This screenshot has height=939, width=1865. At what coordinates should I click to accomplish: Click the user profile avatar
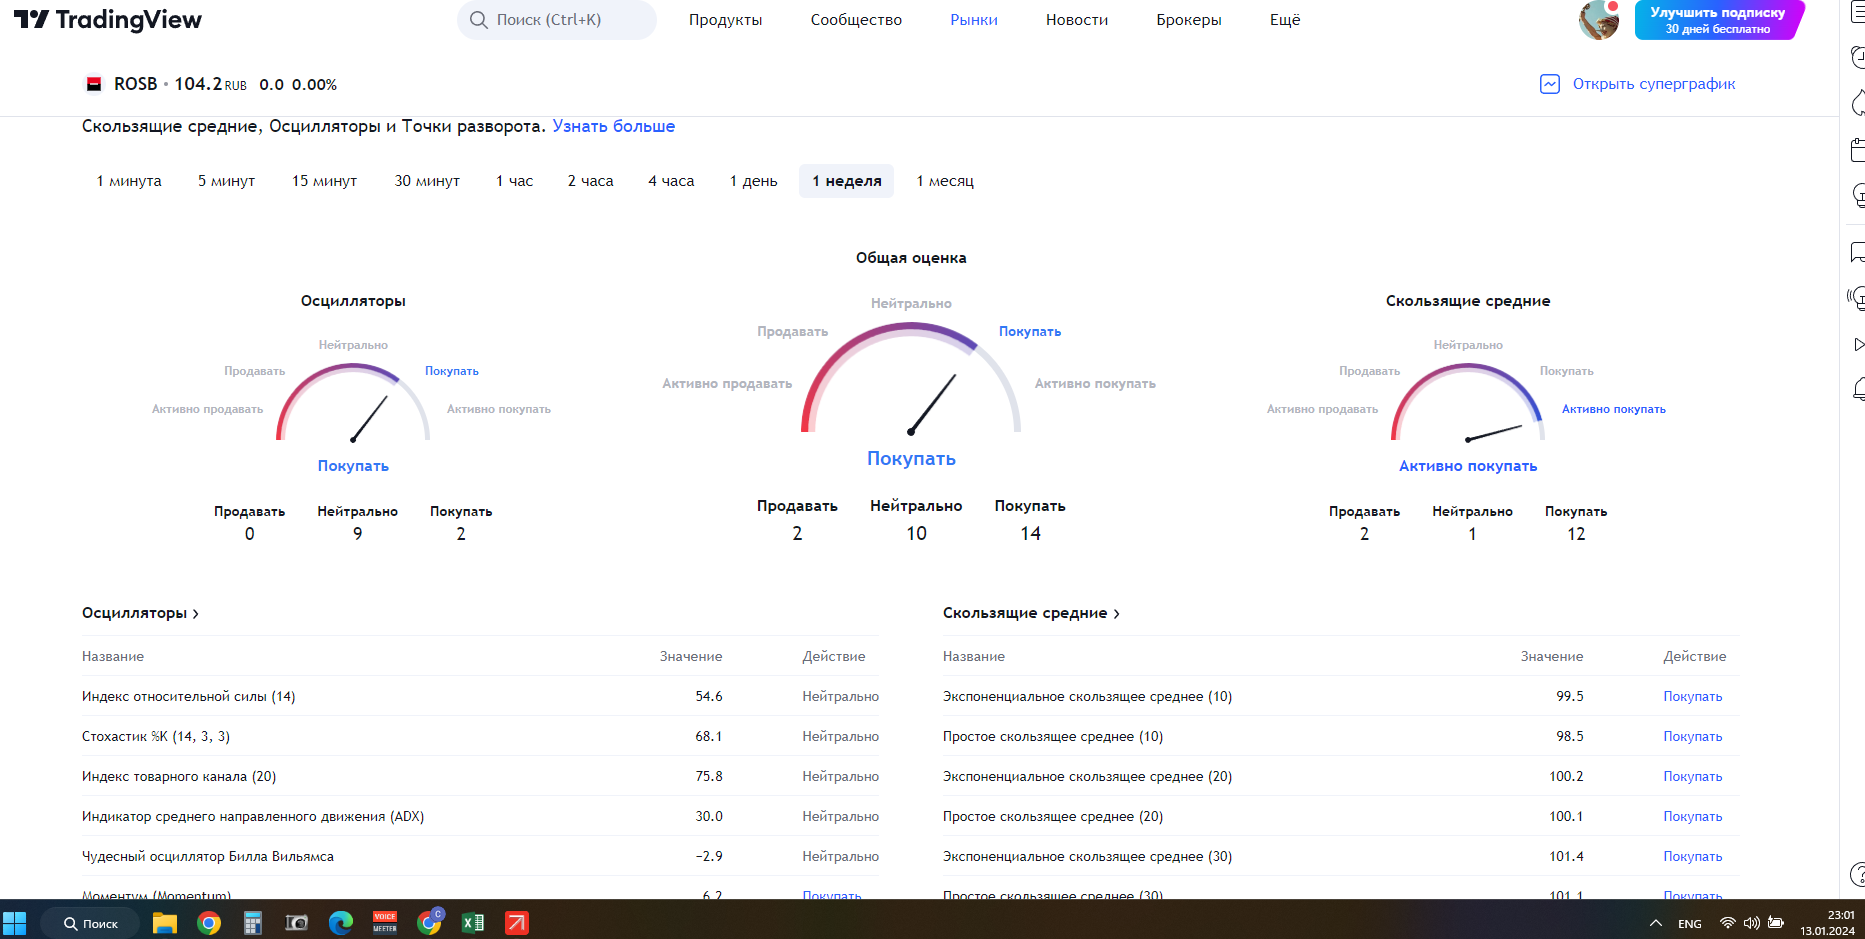[1598, 20]
